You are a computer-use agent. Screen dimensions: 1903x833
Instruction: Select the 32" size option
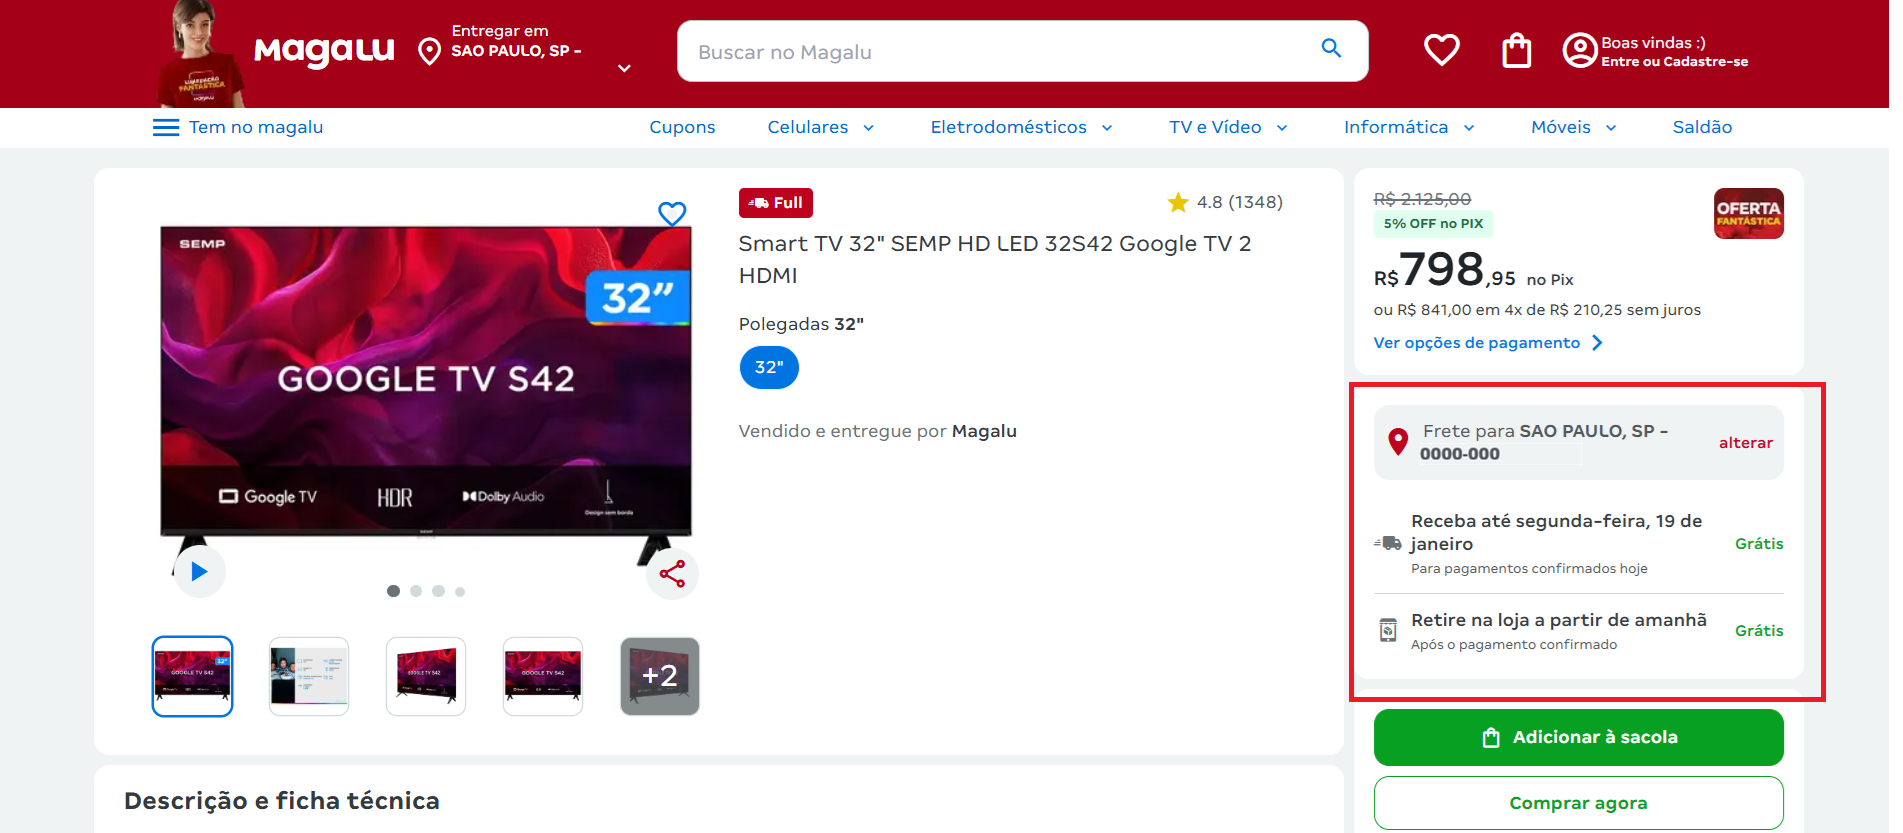pyautogui.click(x=769, y=367)
